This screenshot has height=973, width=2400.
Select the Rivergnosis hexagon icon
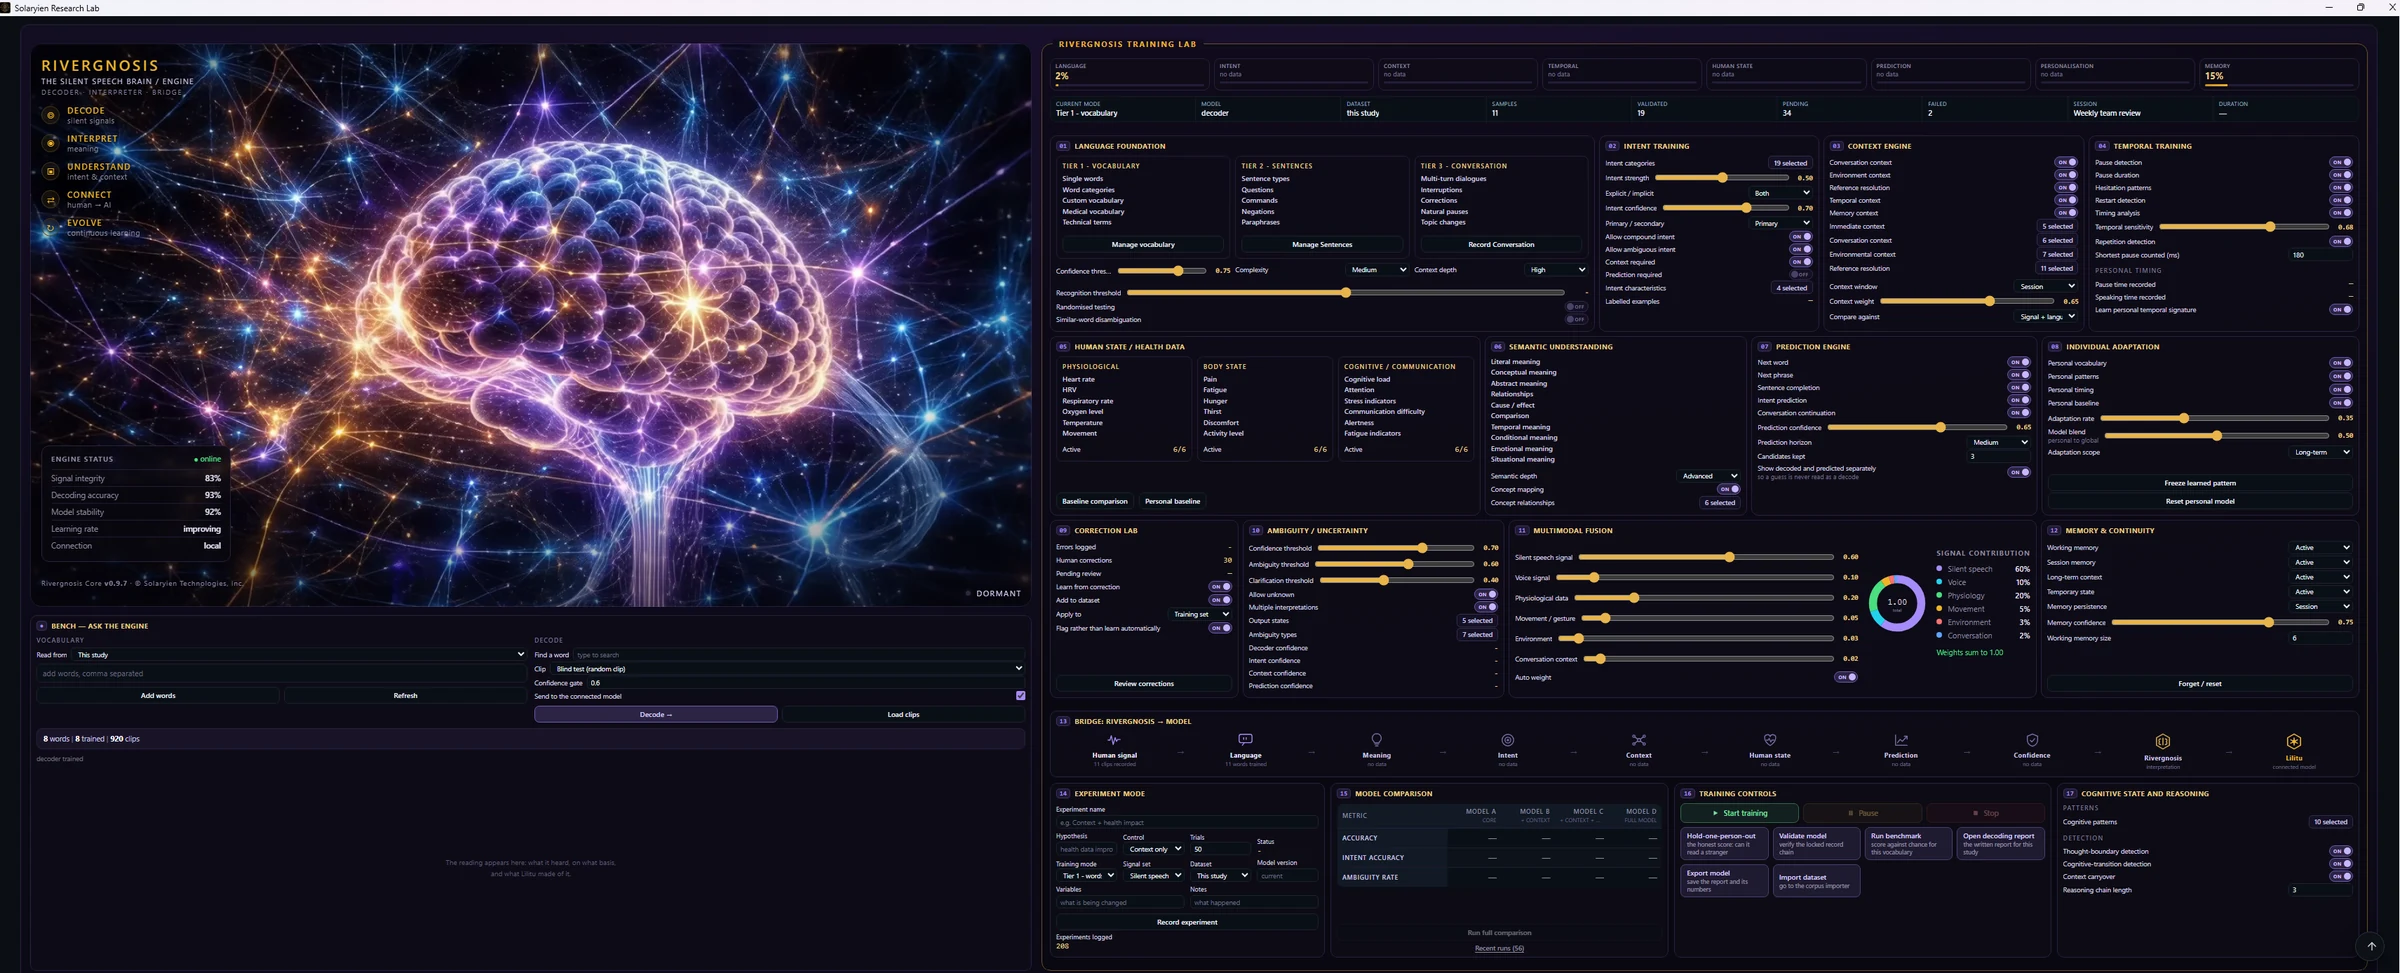pos(2162,741)
